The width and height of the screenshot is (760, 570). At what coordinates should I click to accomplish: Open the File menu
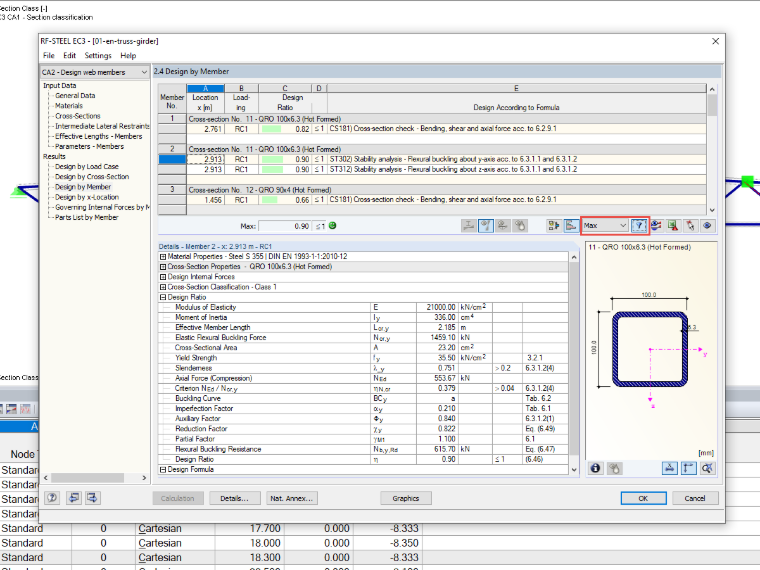(x=49, y=55)
